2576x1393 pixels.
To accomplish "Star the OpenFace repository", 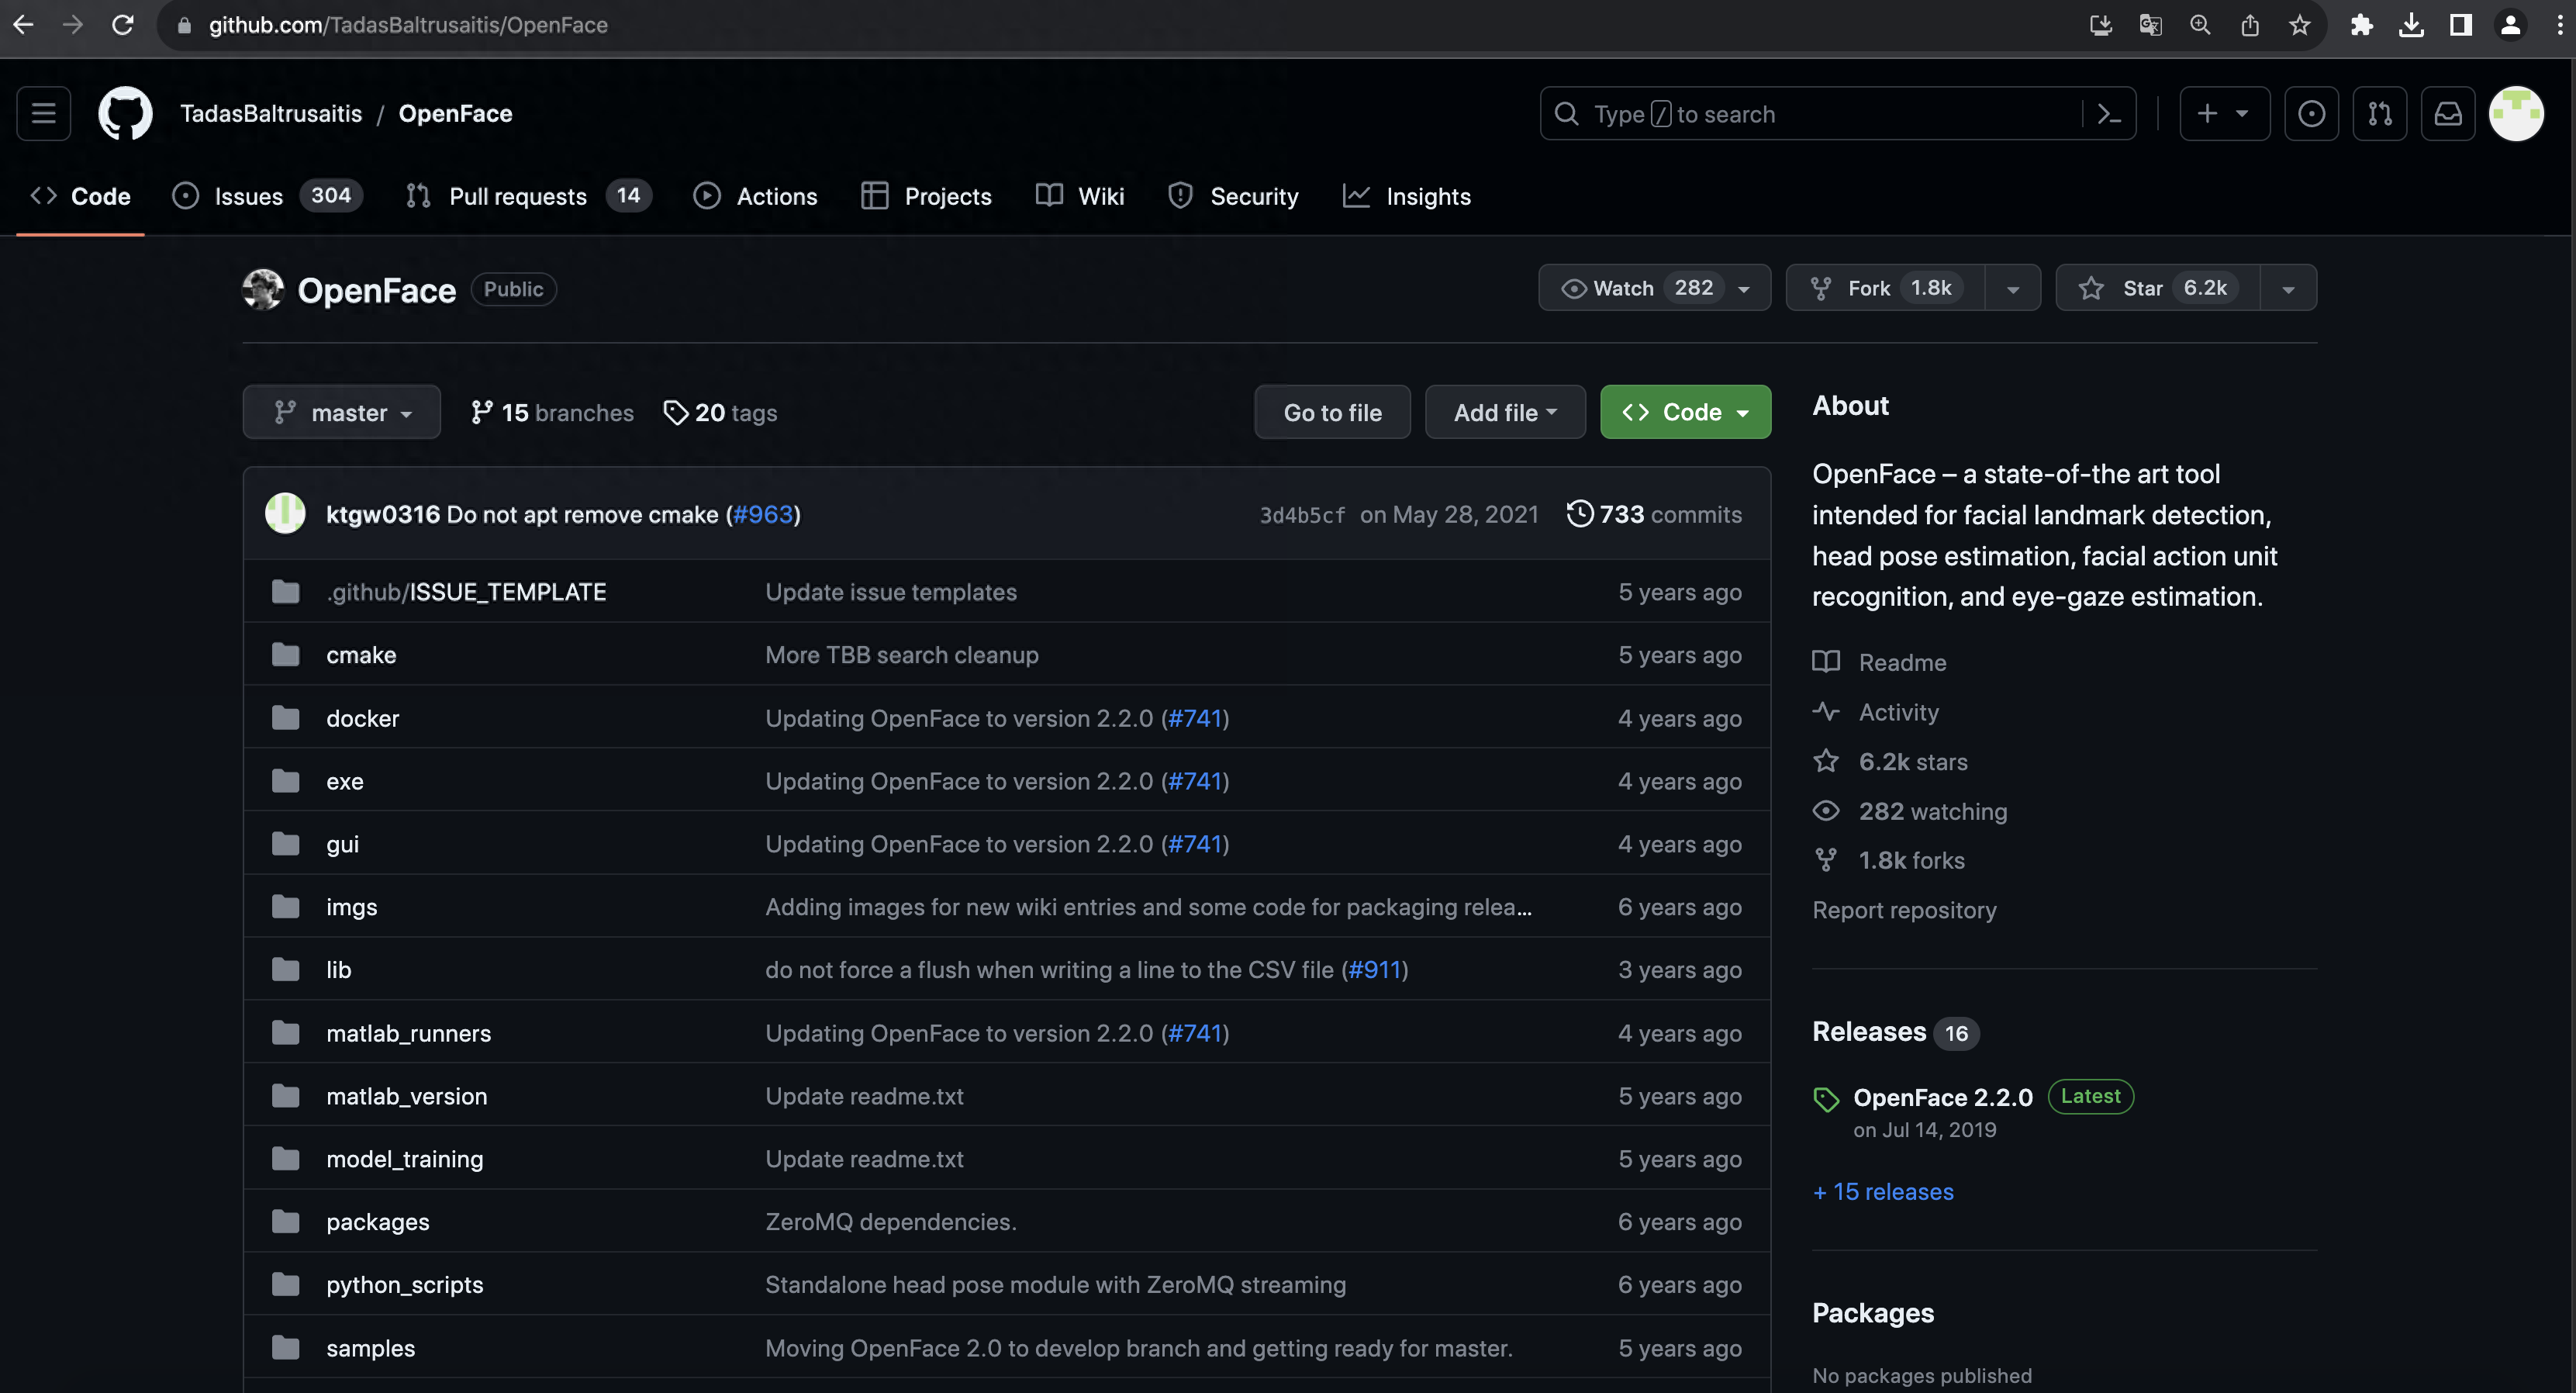I will 2157,288.
